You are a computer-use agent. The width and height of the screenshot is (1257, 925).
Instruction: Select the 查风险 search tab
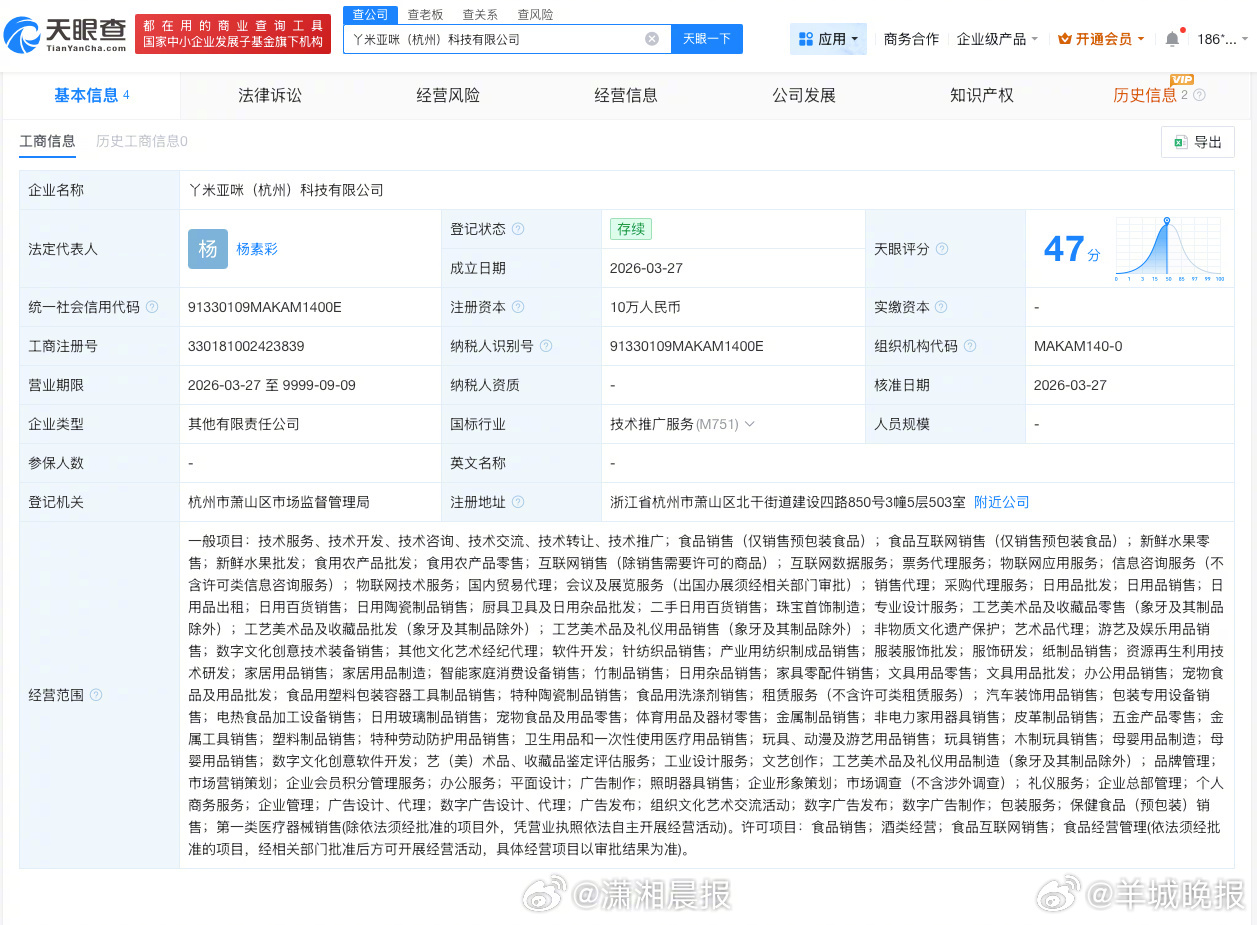click(x=535, y=14)
